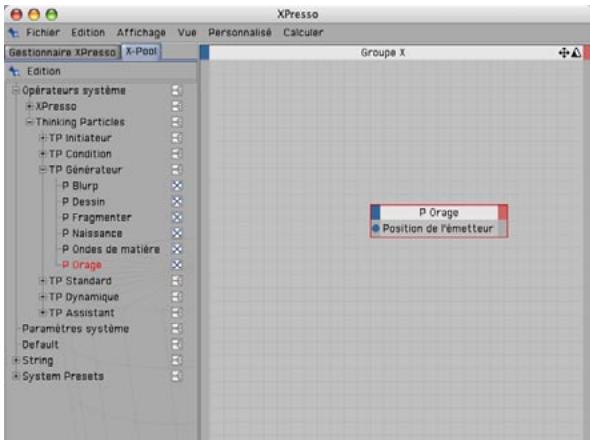Select P Dessin in the tree
Screen dimensions: 590x440
click(x=84, y=201)
